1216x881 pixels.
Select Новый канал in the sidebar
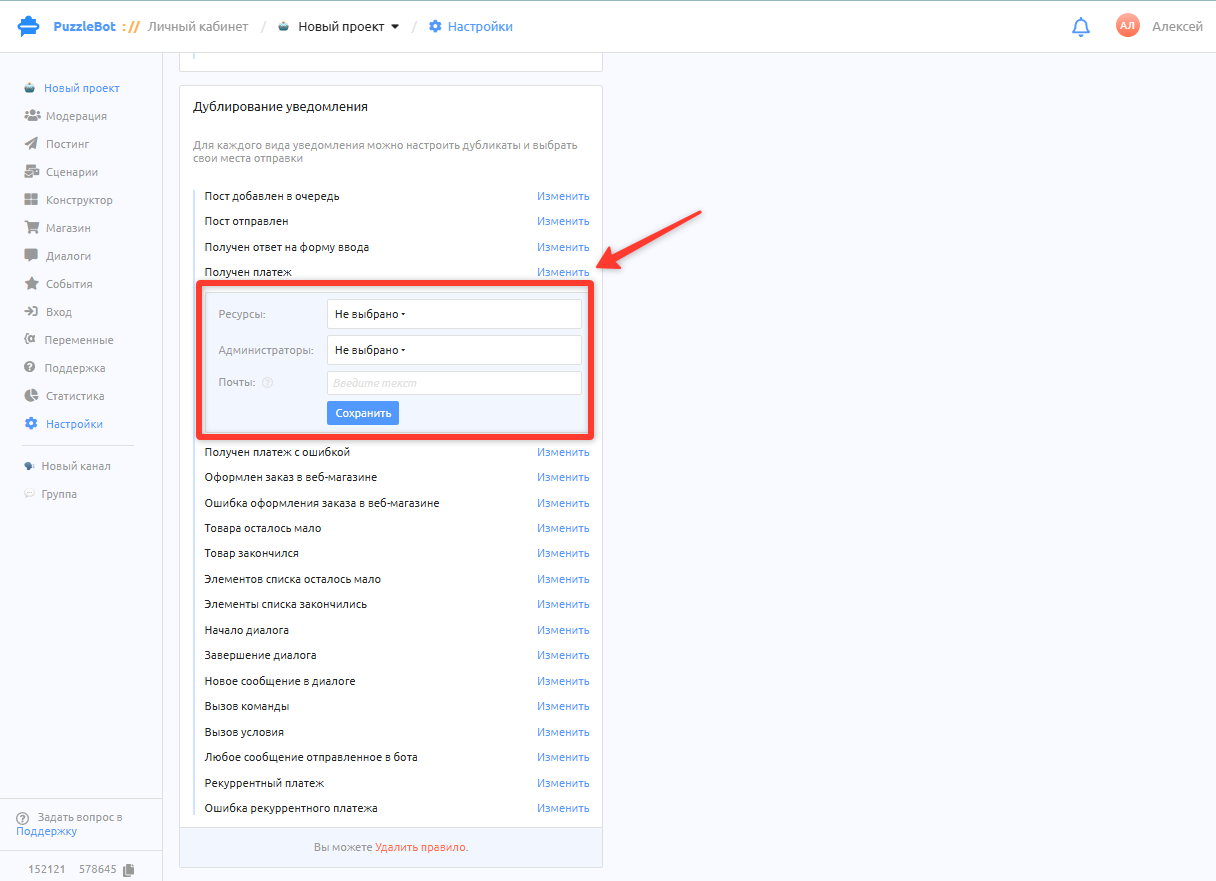coord(76,466)
